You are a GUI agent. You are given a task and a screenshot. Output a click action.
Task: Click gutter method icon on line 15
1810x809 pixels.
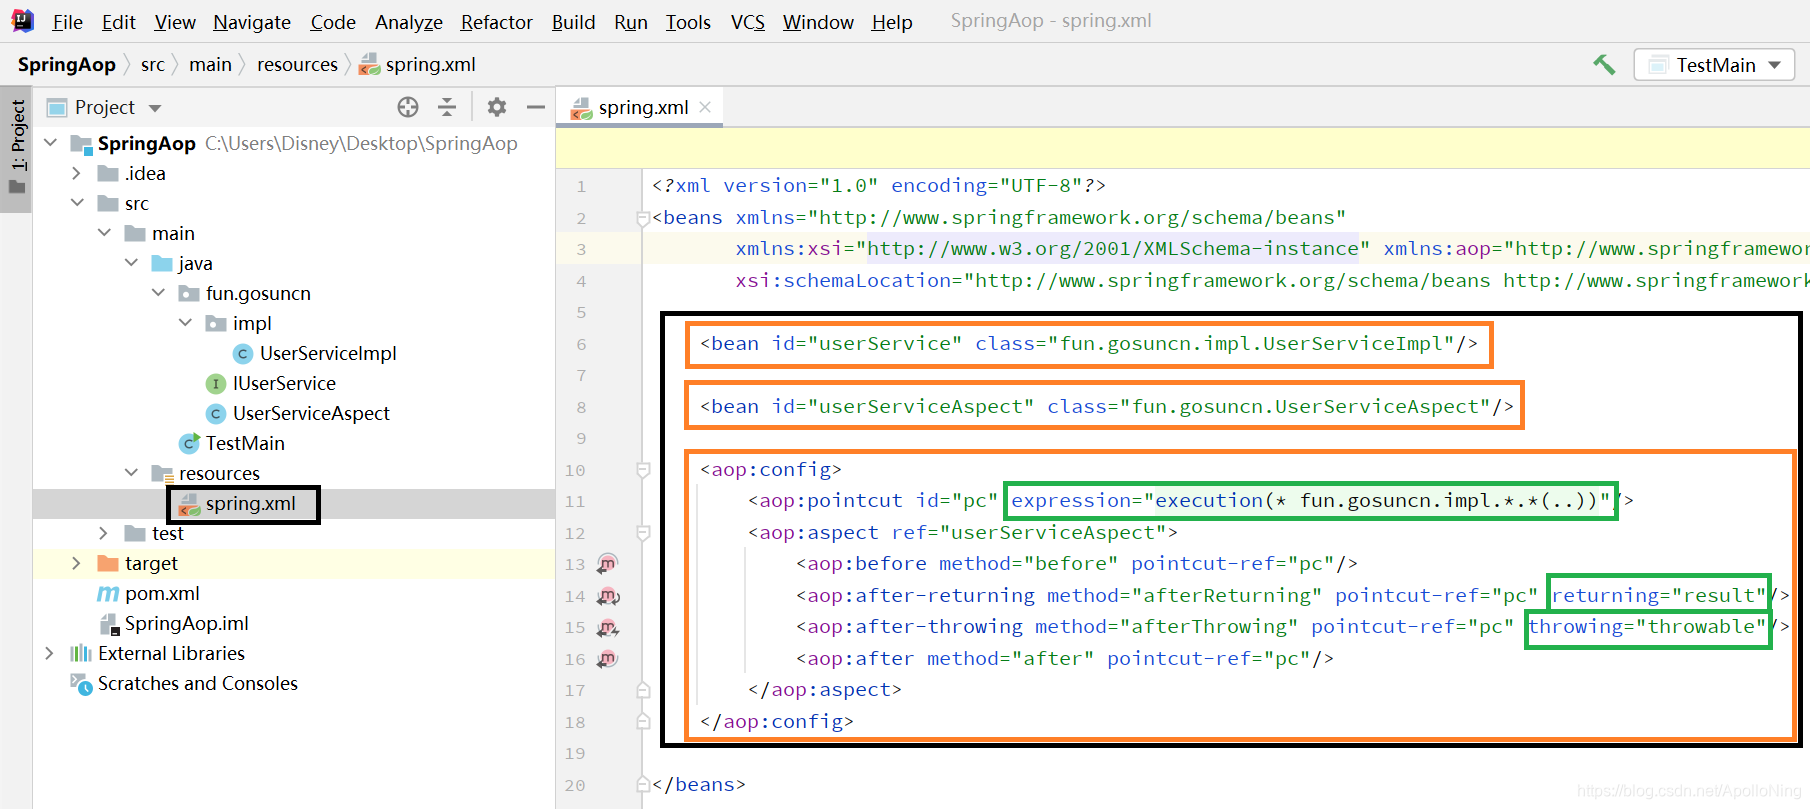pyautogui.click(x=608, y=628)
